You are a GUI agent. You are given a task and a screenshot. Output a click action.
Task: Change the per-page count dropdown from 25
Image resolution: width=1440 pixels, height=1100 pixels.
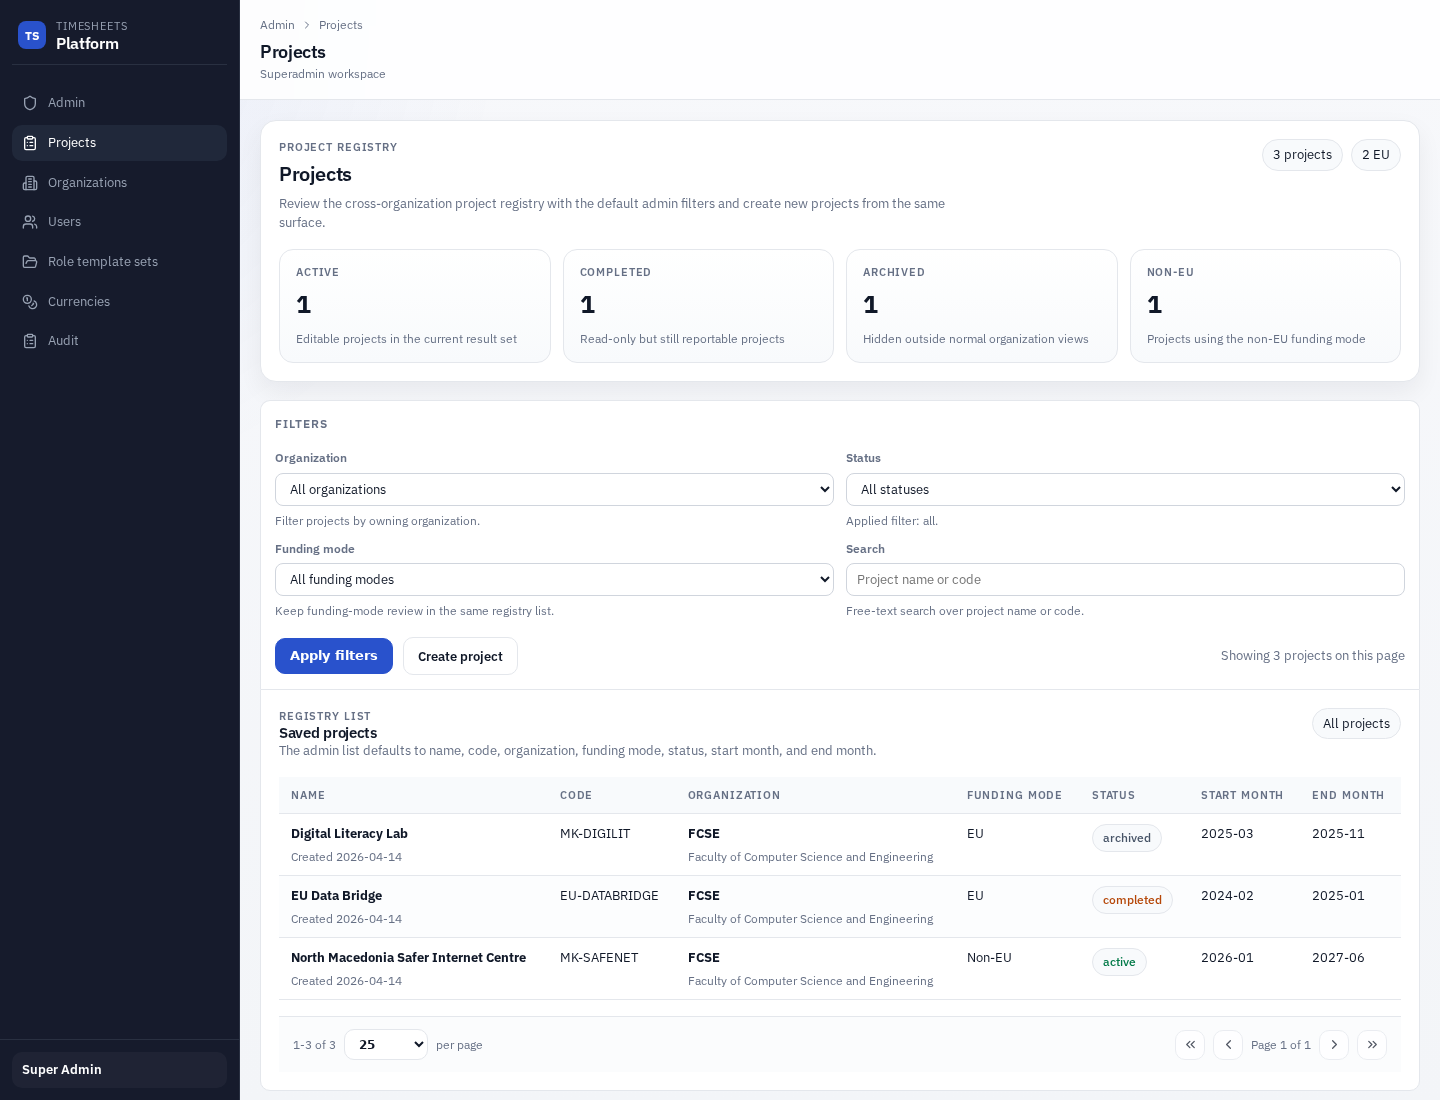pos(386,1044)
